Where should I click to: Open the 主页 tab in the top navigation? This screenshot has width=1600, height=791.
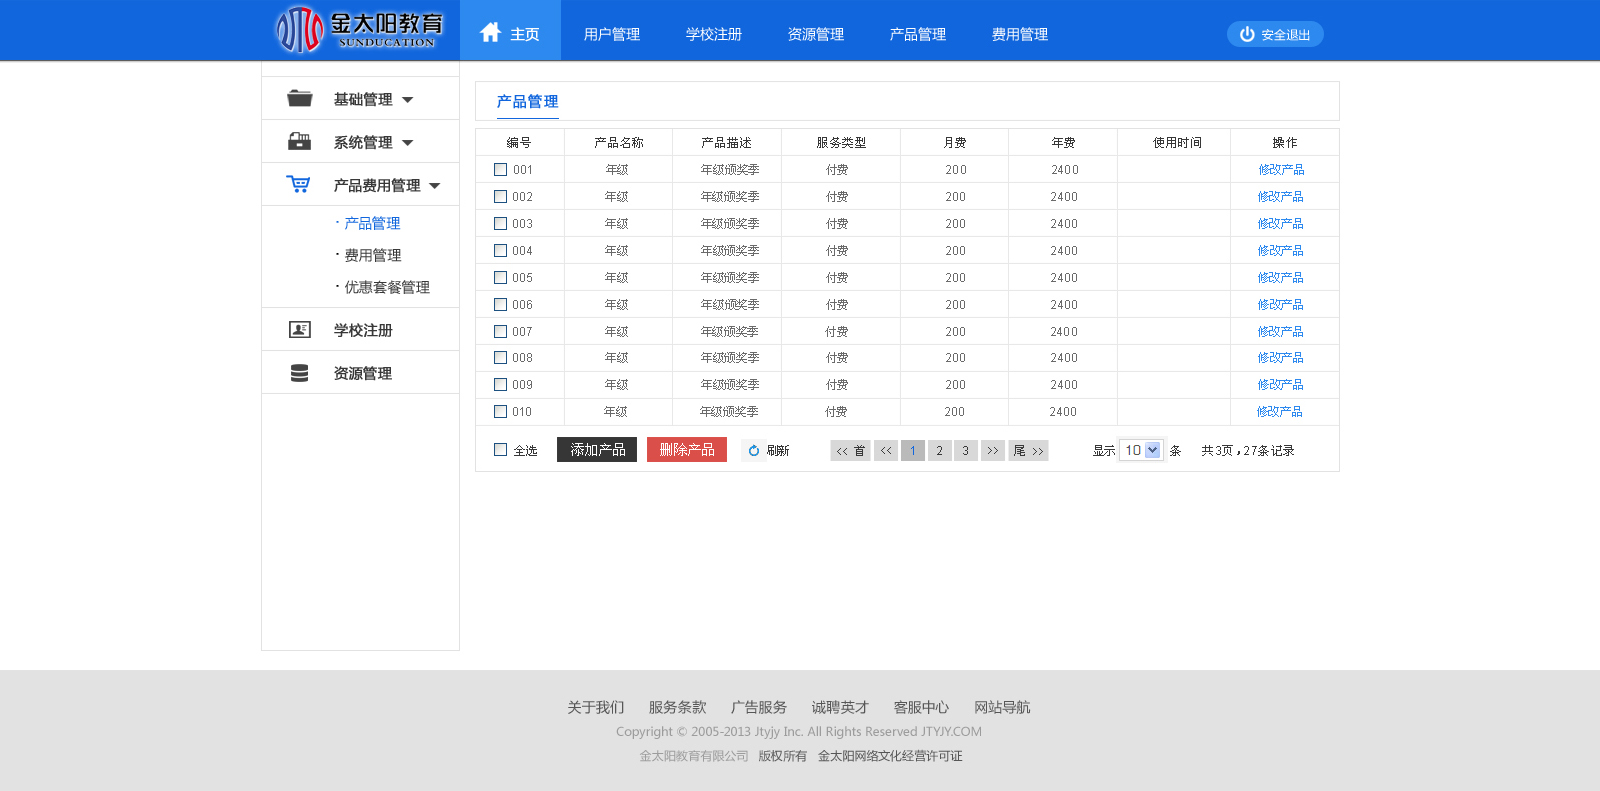tap(510, 30)
